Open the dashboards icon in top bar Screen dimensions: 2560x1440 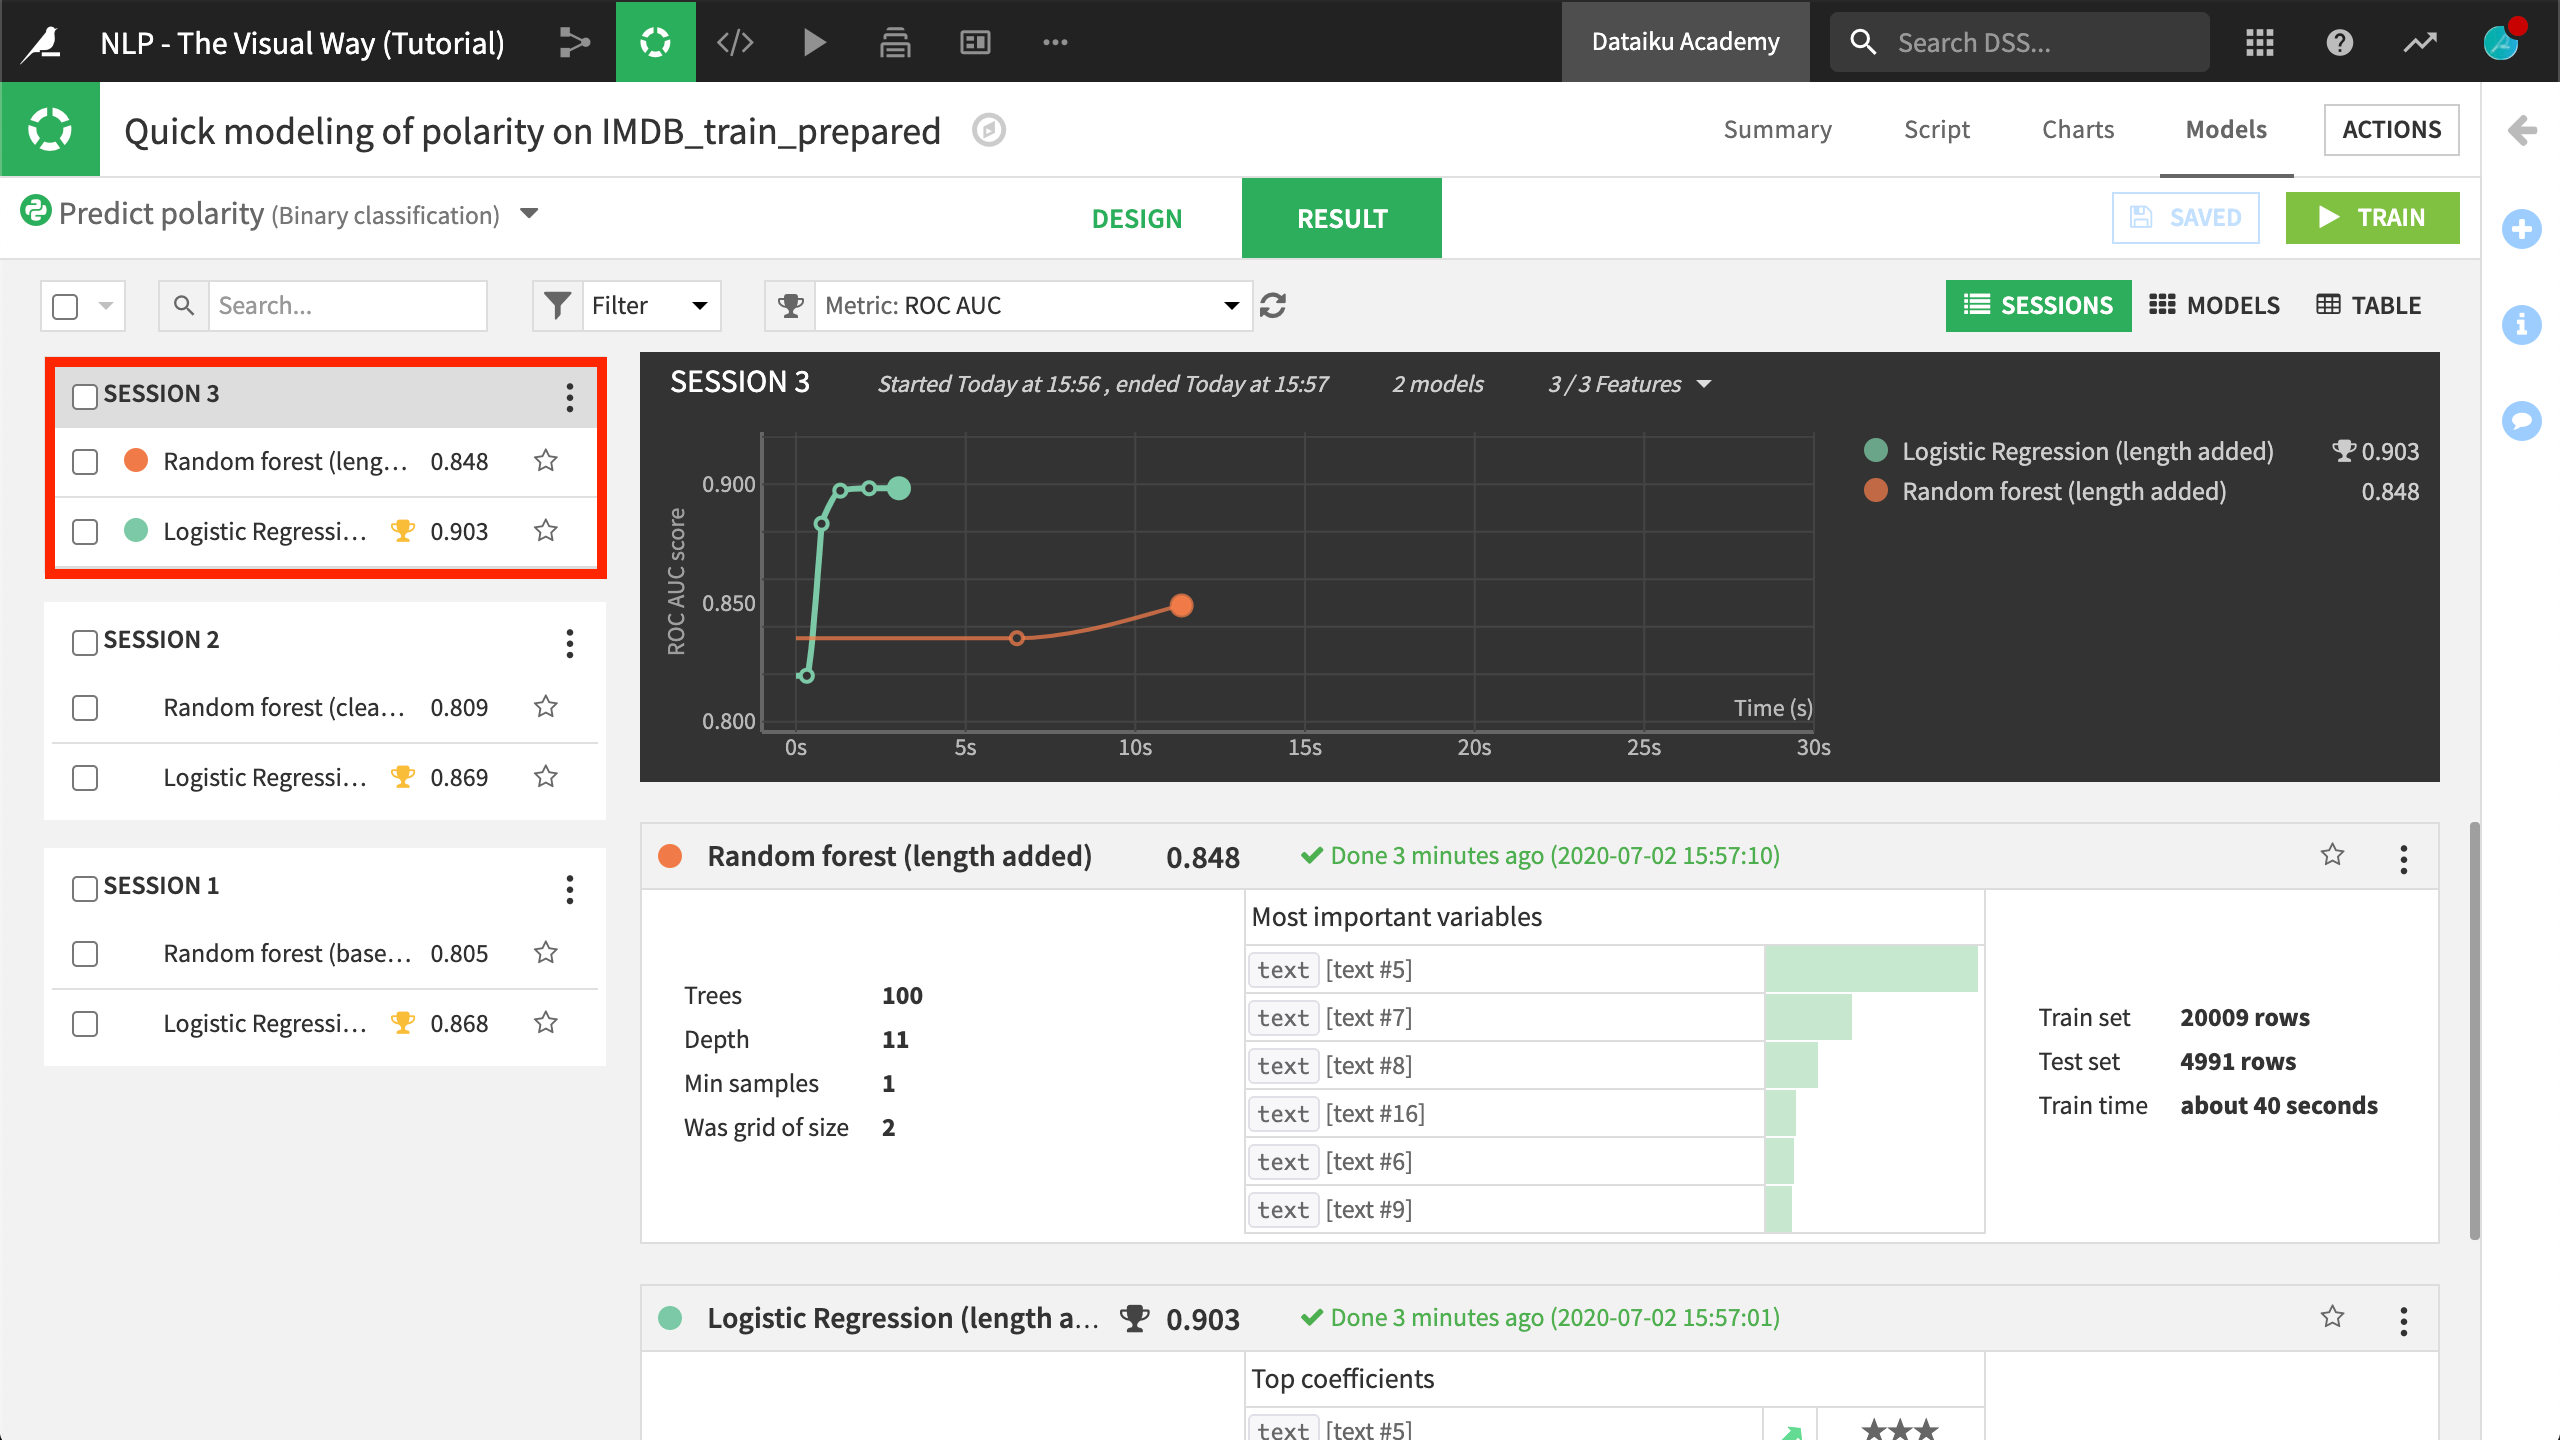[x=975, y=42]
